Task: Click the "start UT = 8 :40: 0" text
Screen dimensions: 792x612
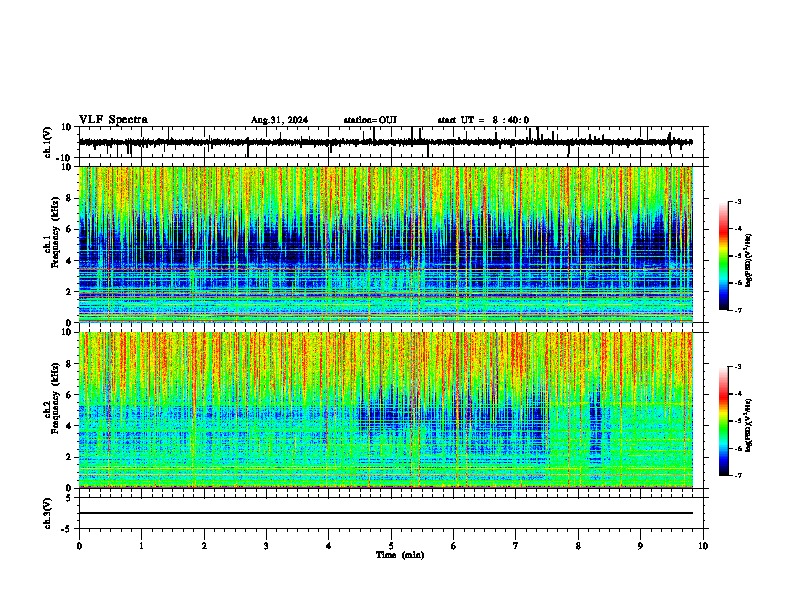Action: [x=483, y=120]
